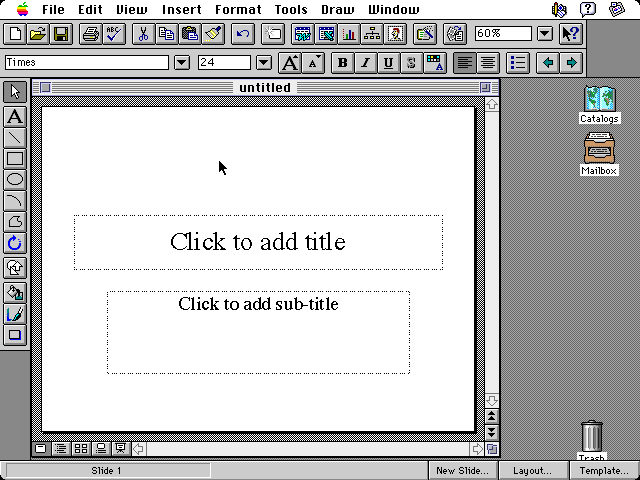Start Slide Show view button

coord(121,449)
